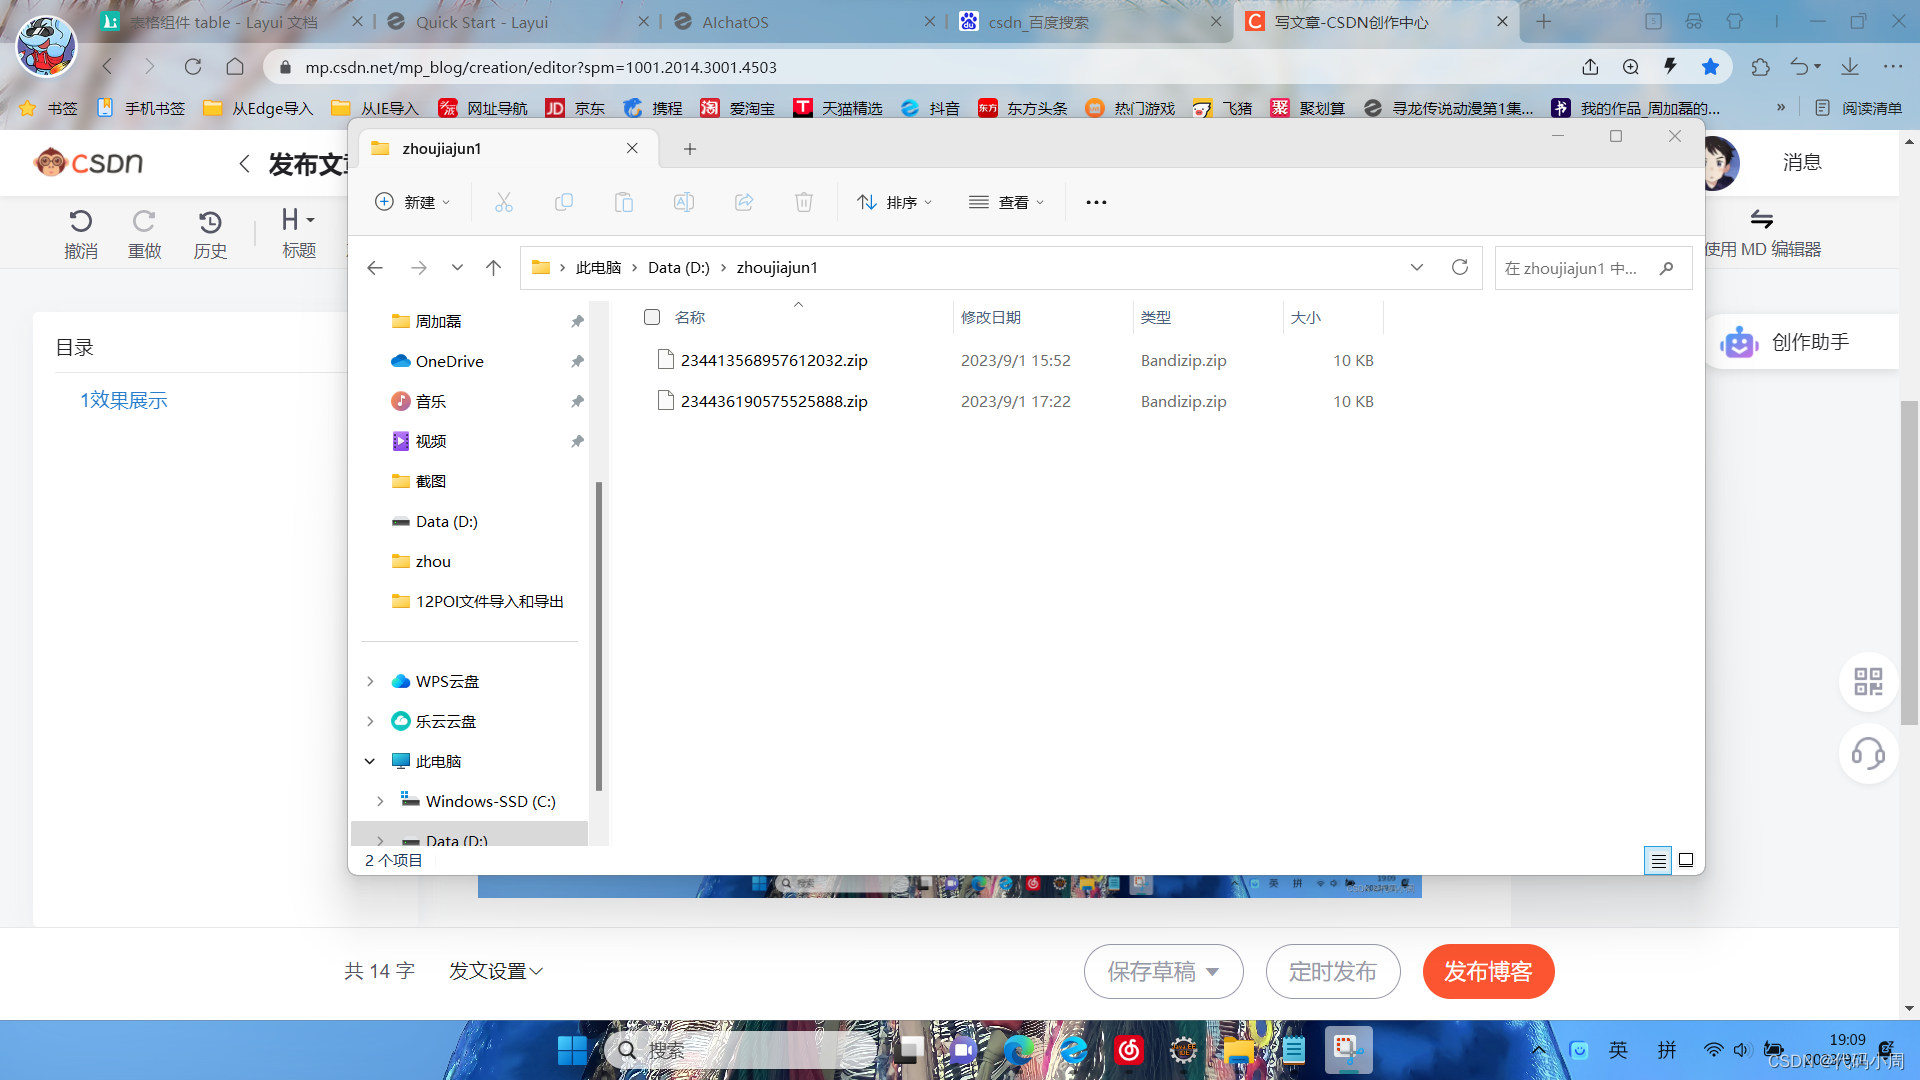Select the Cut icon in the Explorer toolbar

click(503, 201)
